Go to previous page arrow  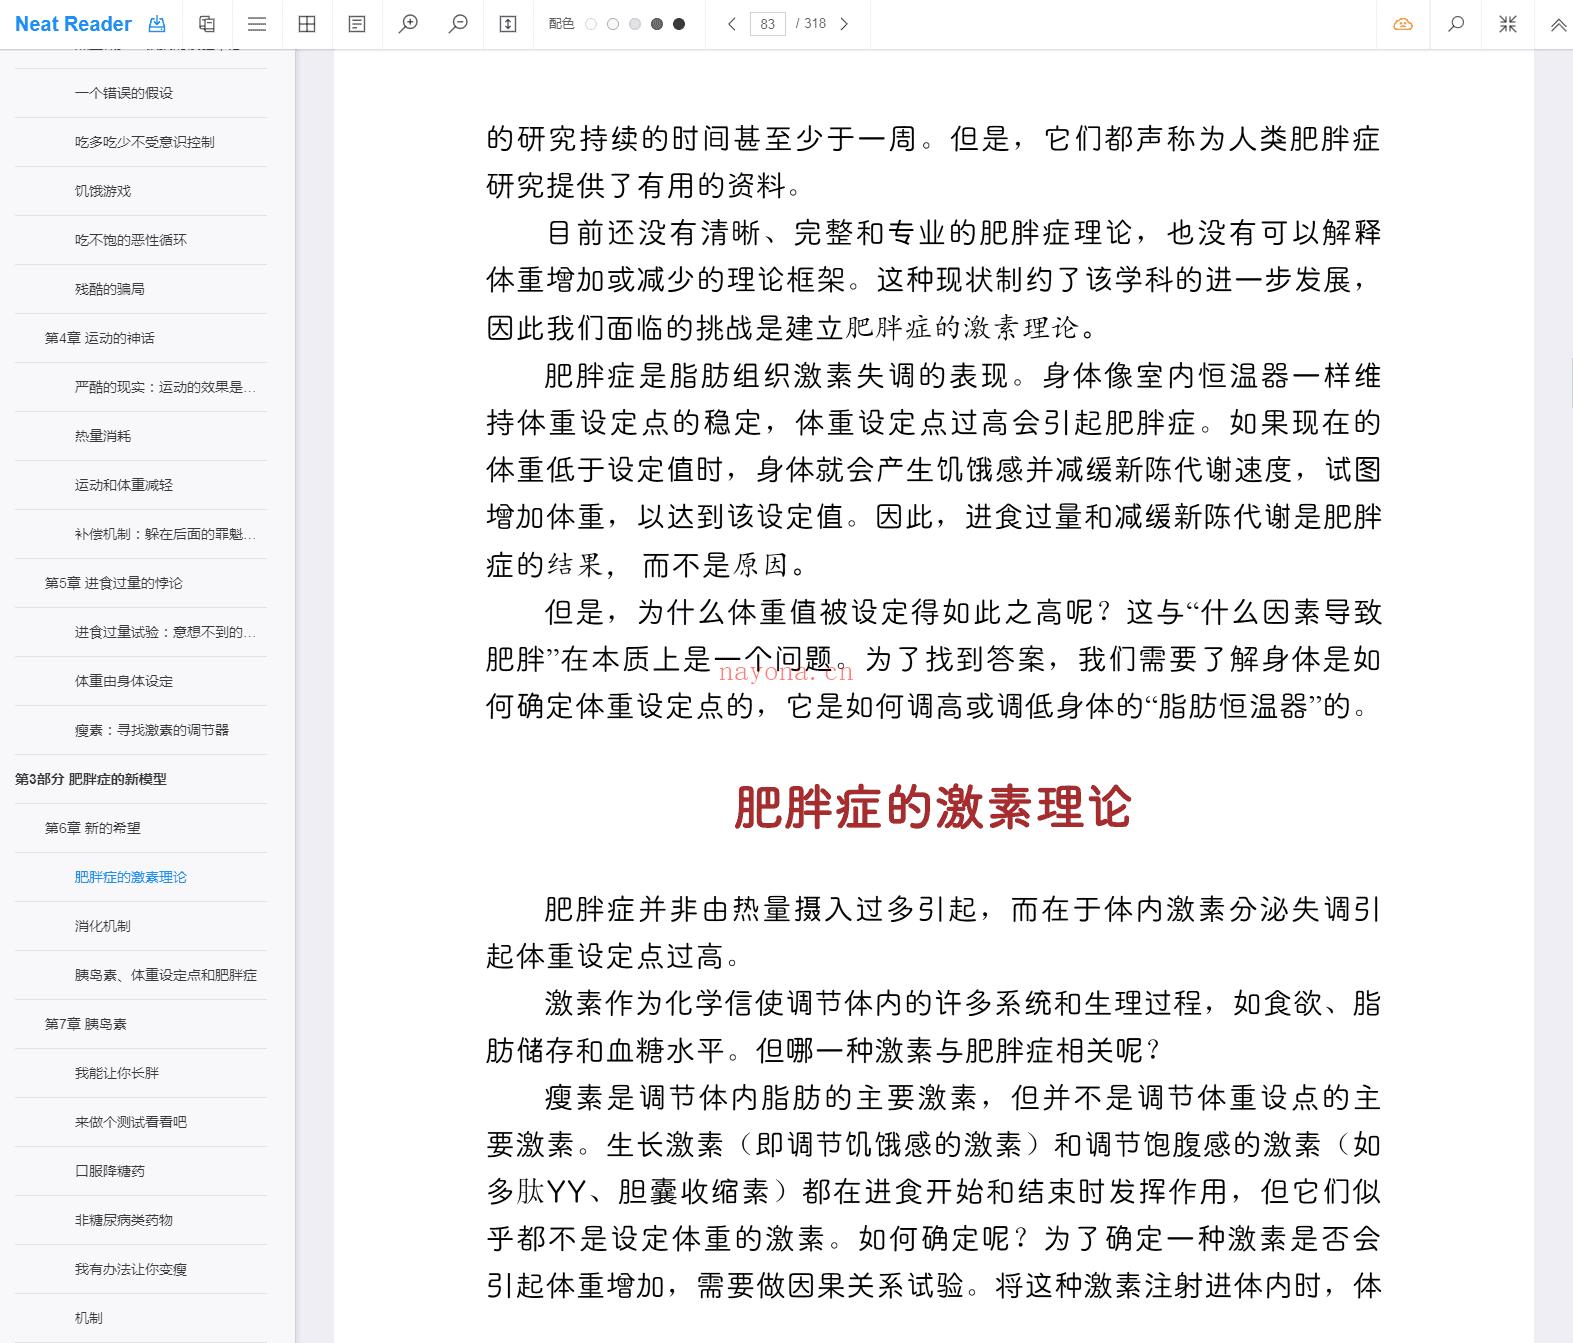tap(732, 24)
